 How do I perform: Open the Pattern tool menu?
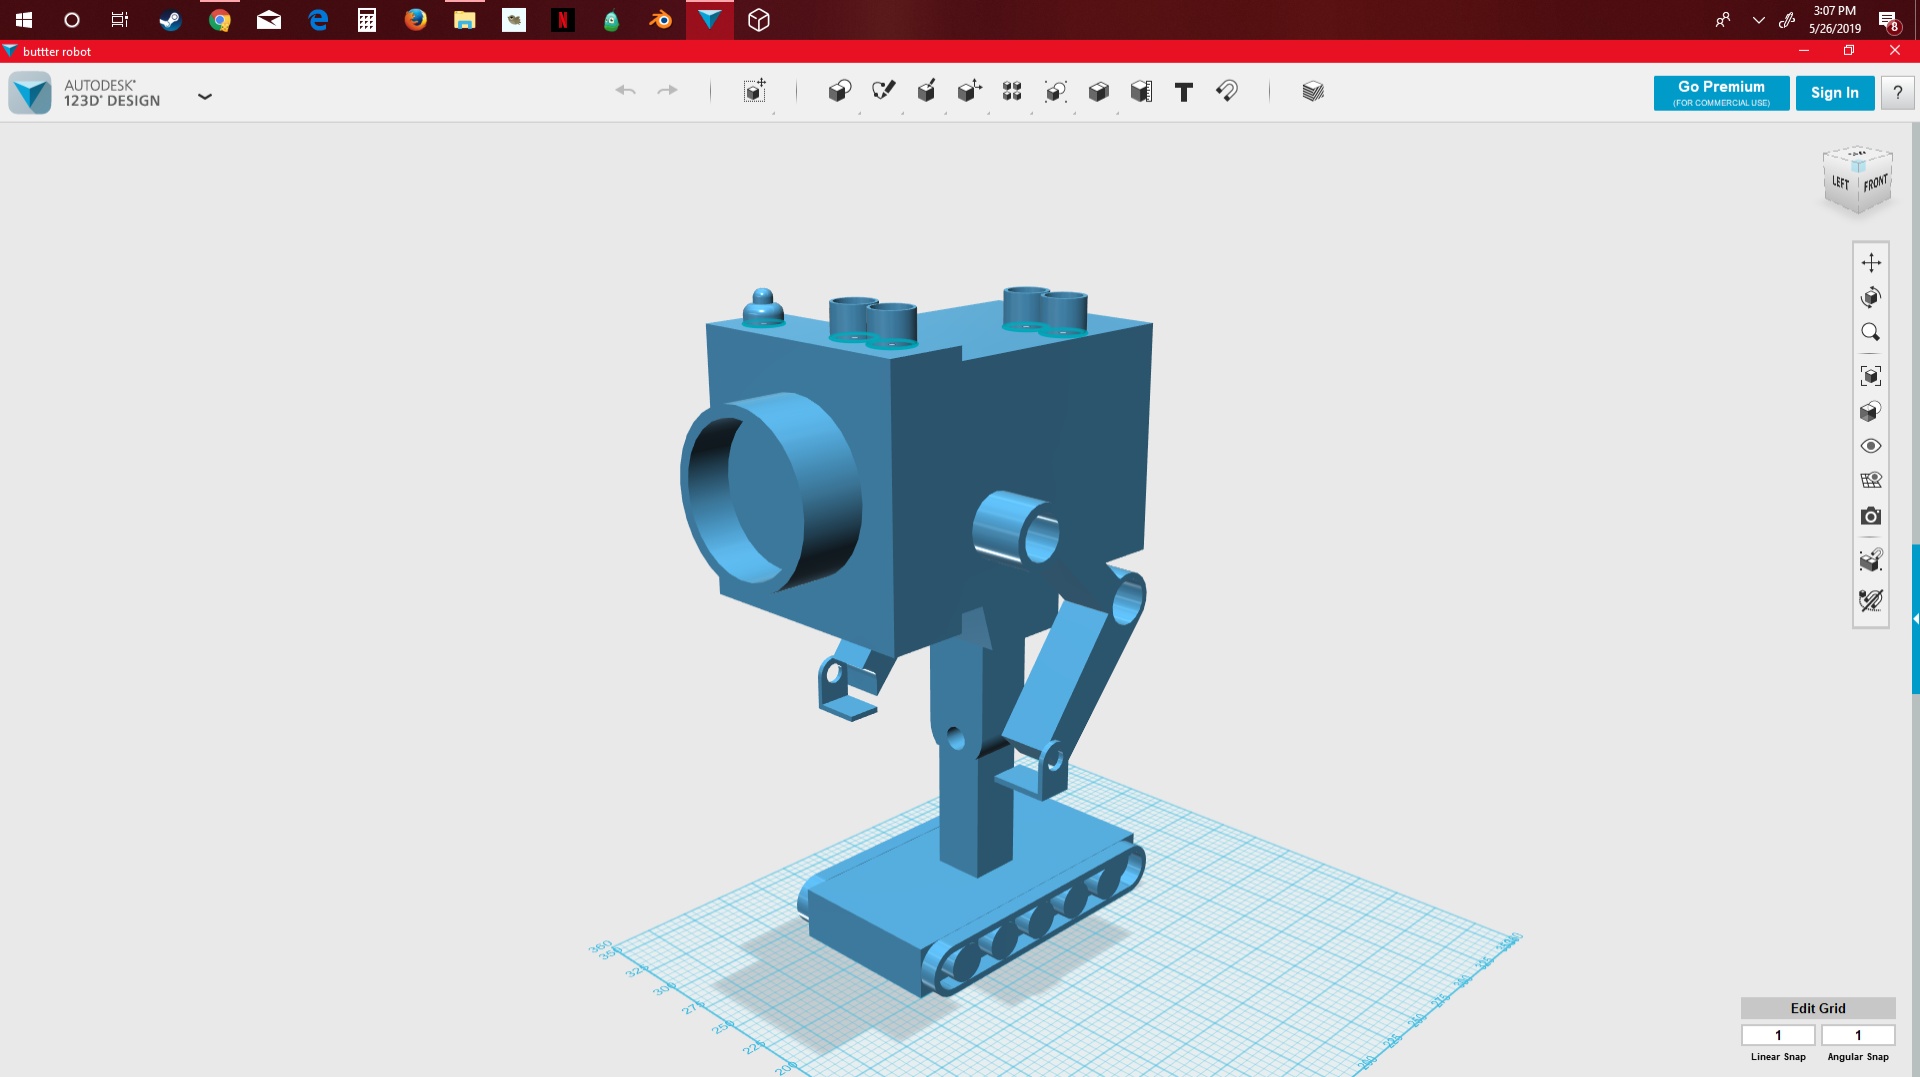point(1012,91)
